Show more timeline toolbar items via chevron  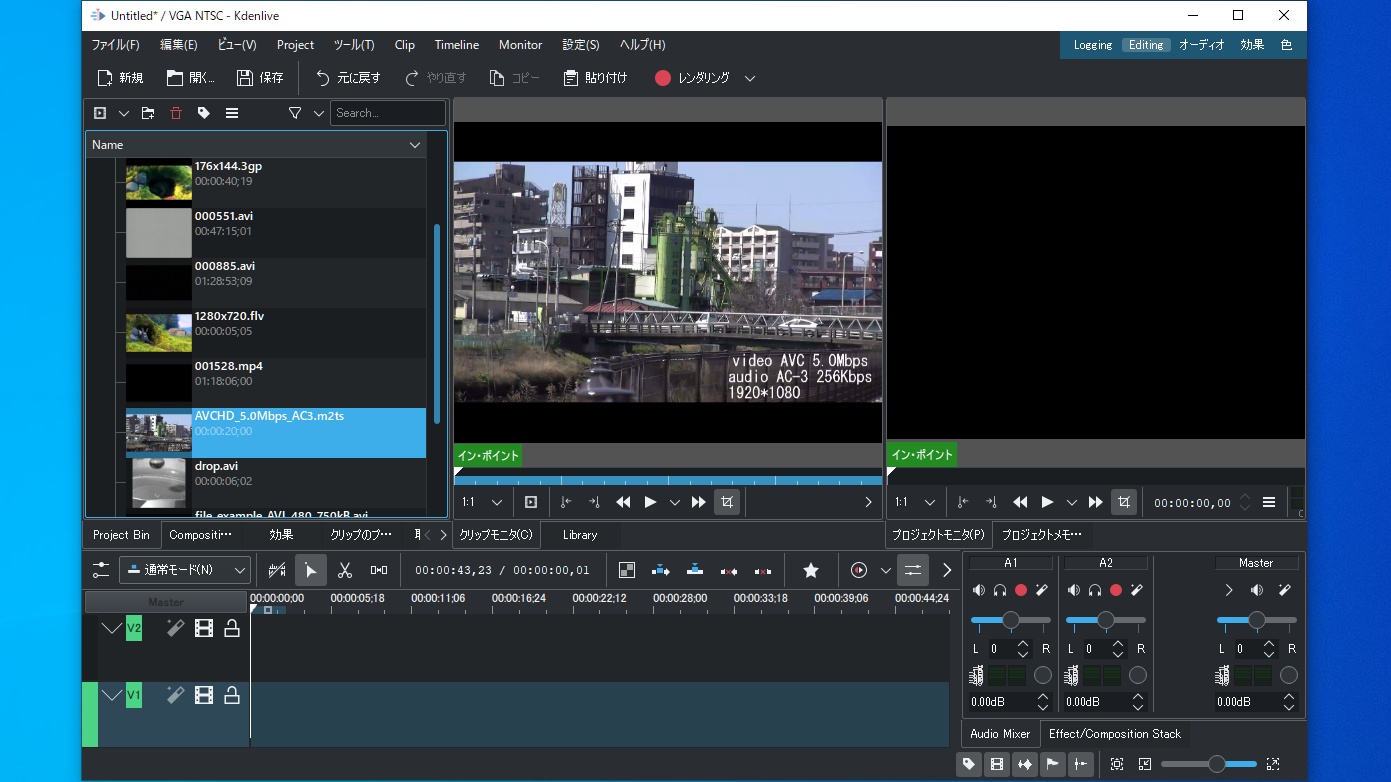(x=947, y=570)
